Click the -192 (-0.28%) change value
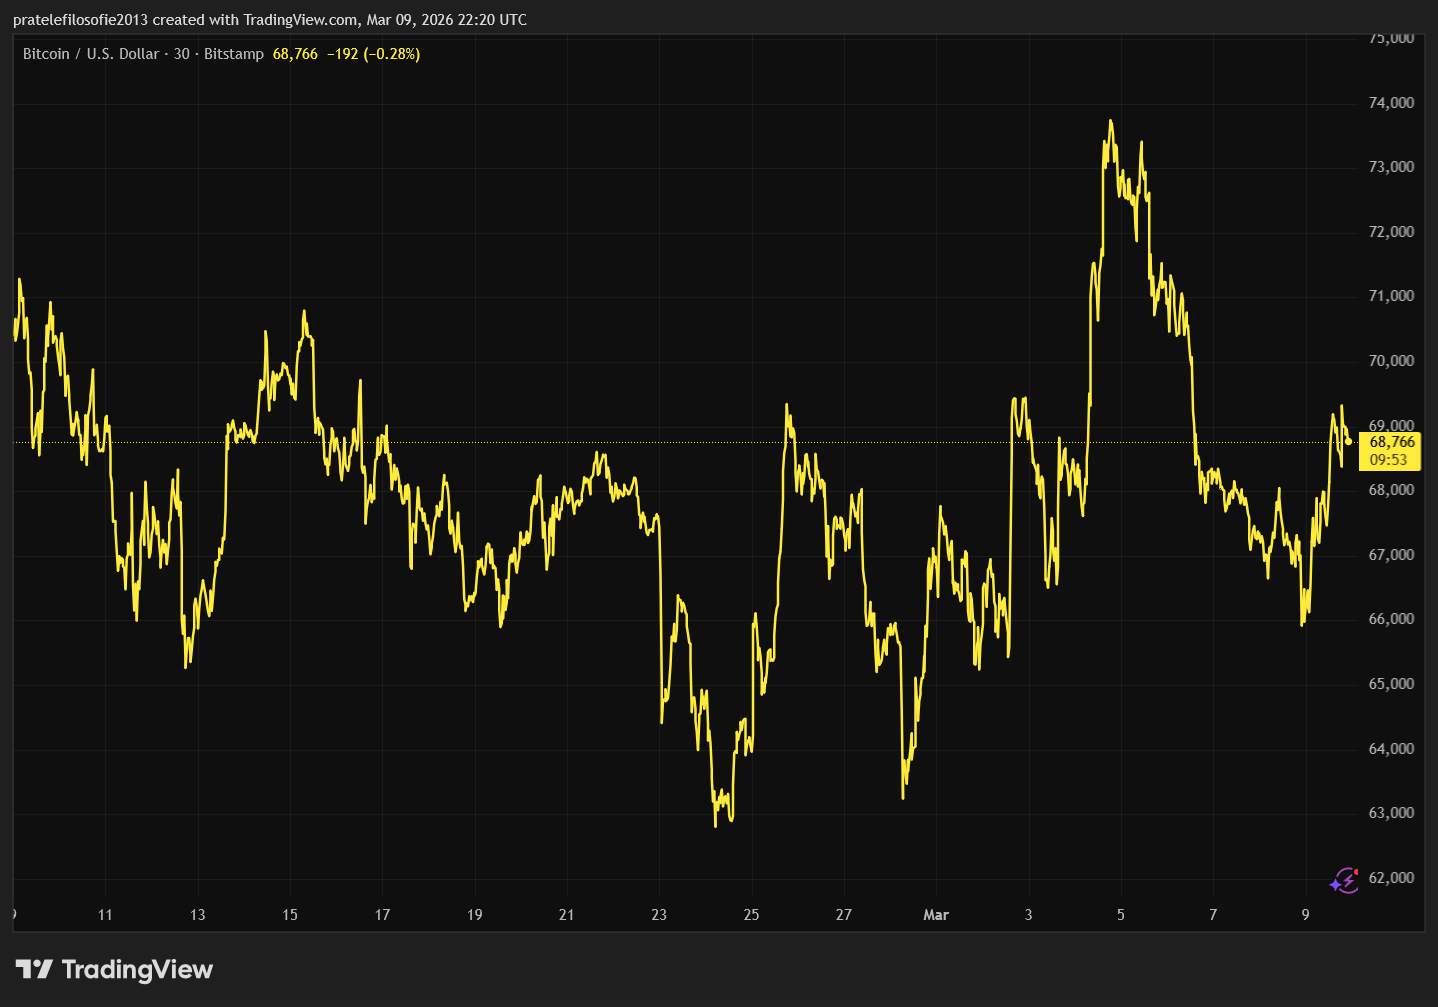 click(x=373, y=54)
